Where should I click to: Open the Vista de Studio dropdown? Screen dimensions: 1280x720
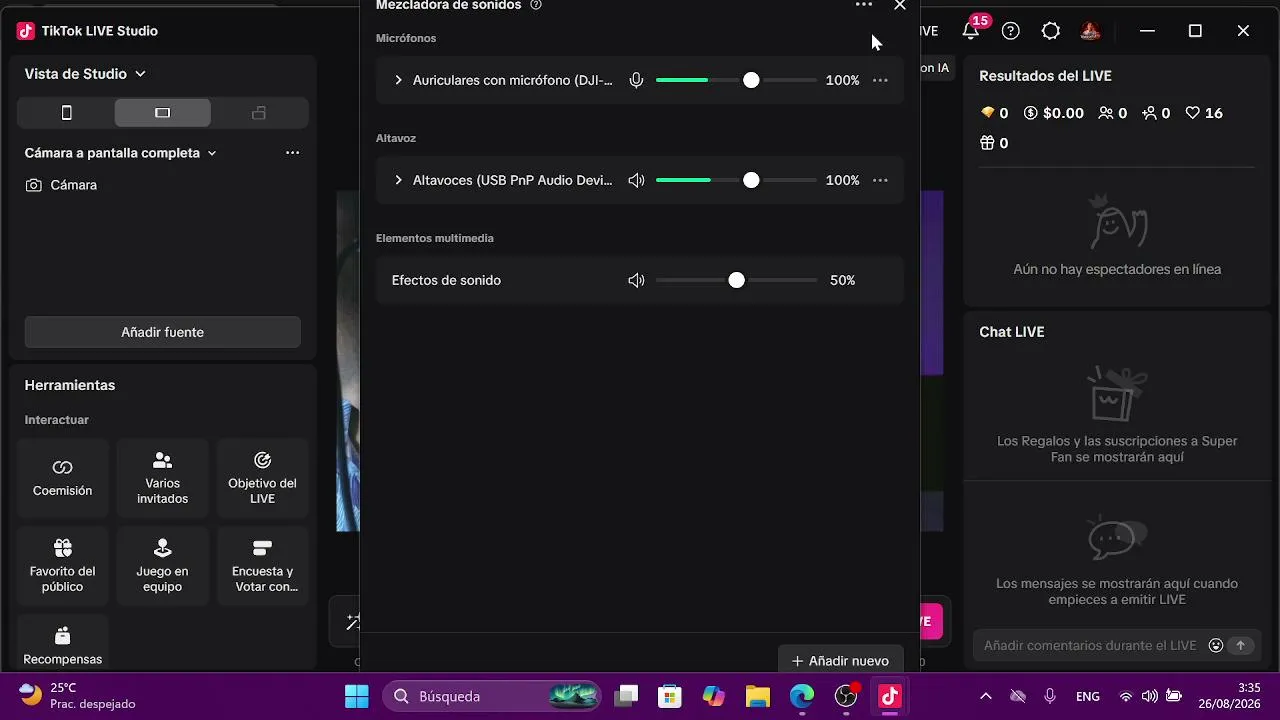[85, 74]
